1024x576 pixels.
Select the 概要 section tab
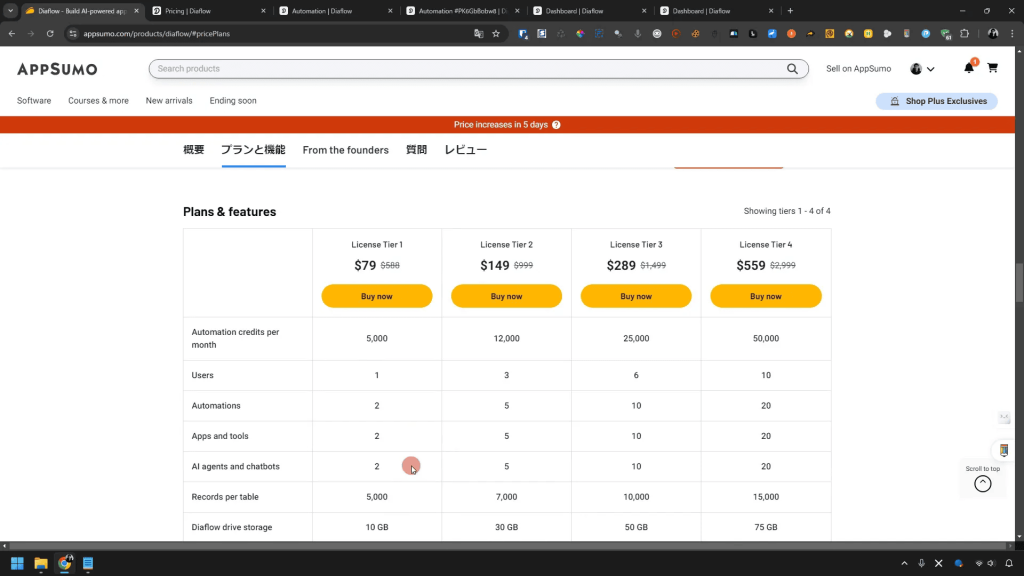193,150
